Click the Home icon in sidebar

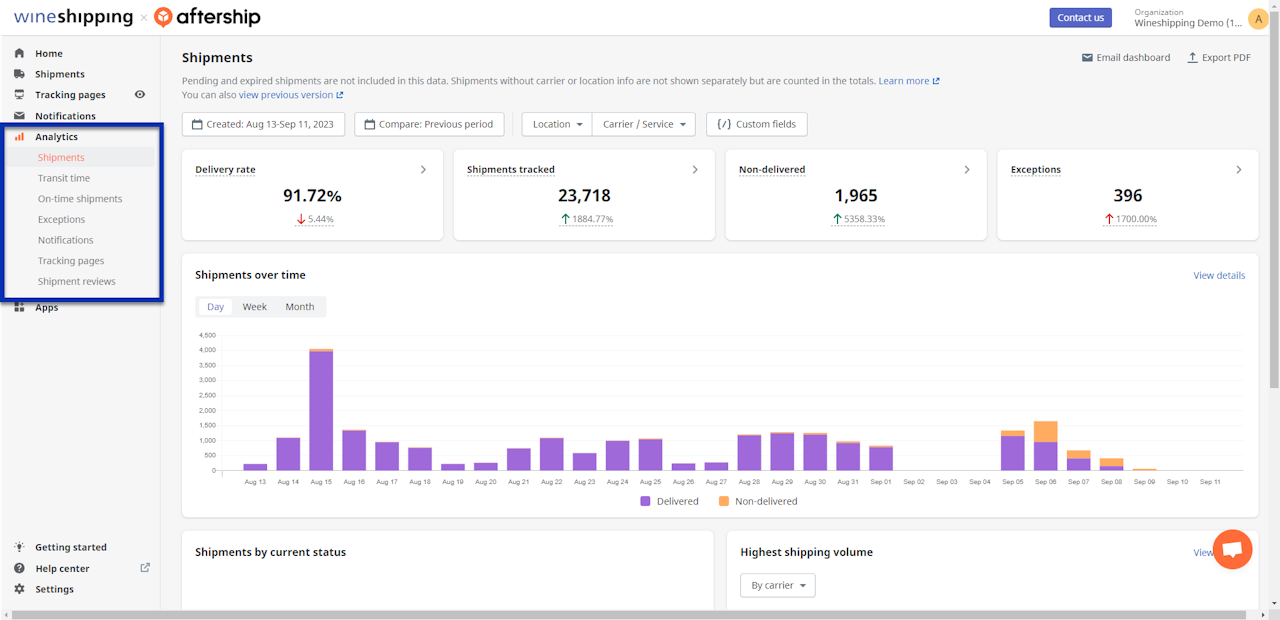[19, 53]
